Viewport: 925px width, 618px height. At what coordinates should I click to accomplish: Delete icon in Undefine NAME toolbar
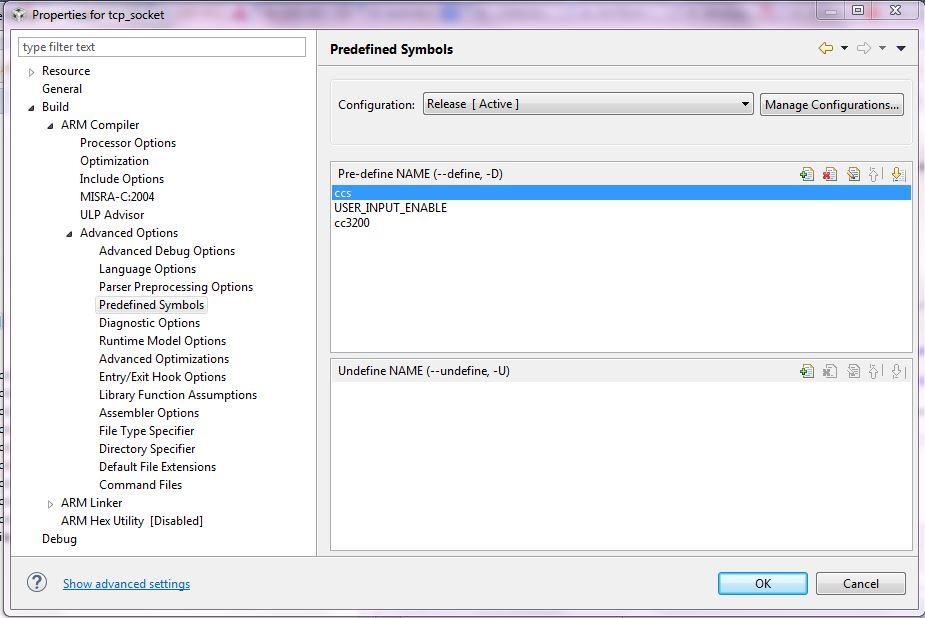point(830,371)
